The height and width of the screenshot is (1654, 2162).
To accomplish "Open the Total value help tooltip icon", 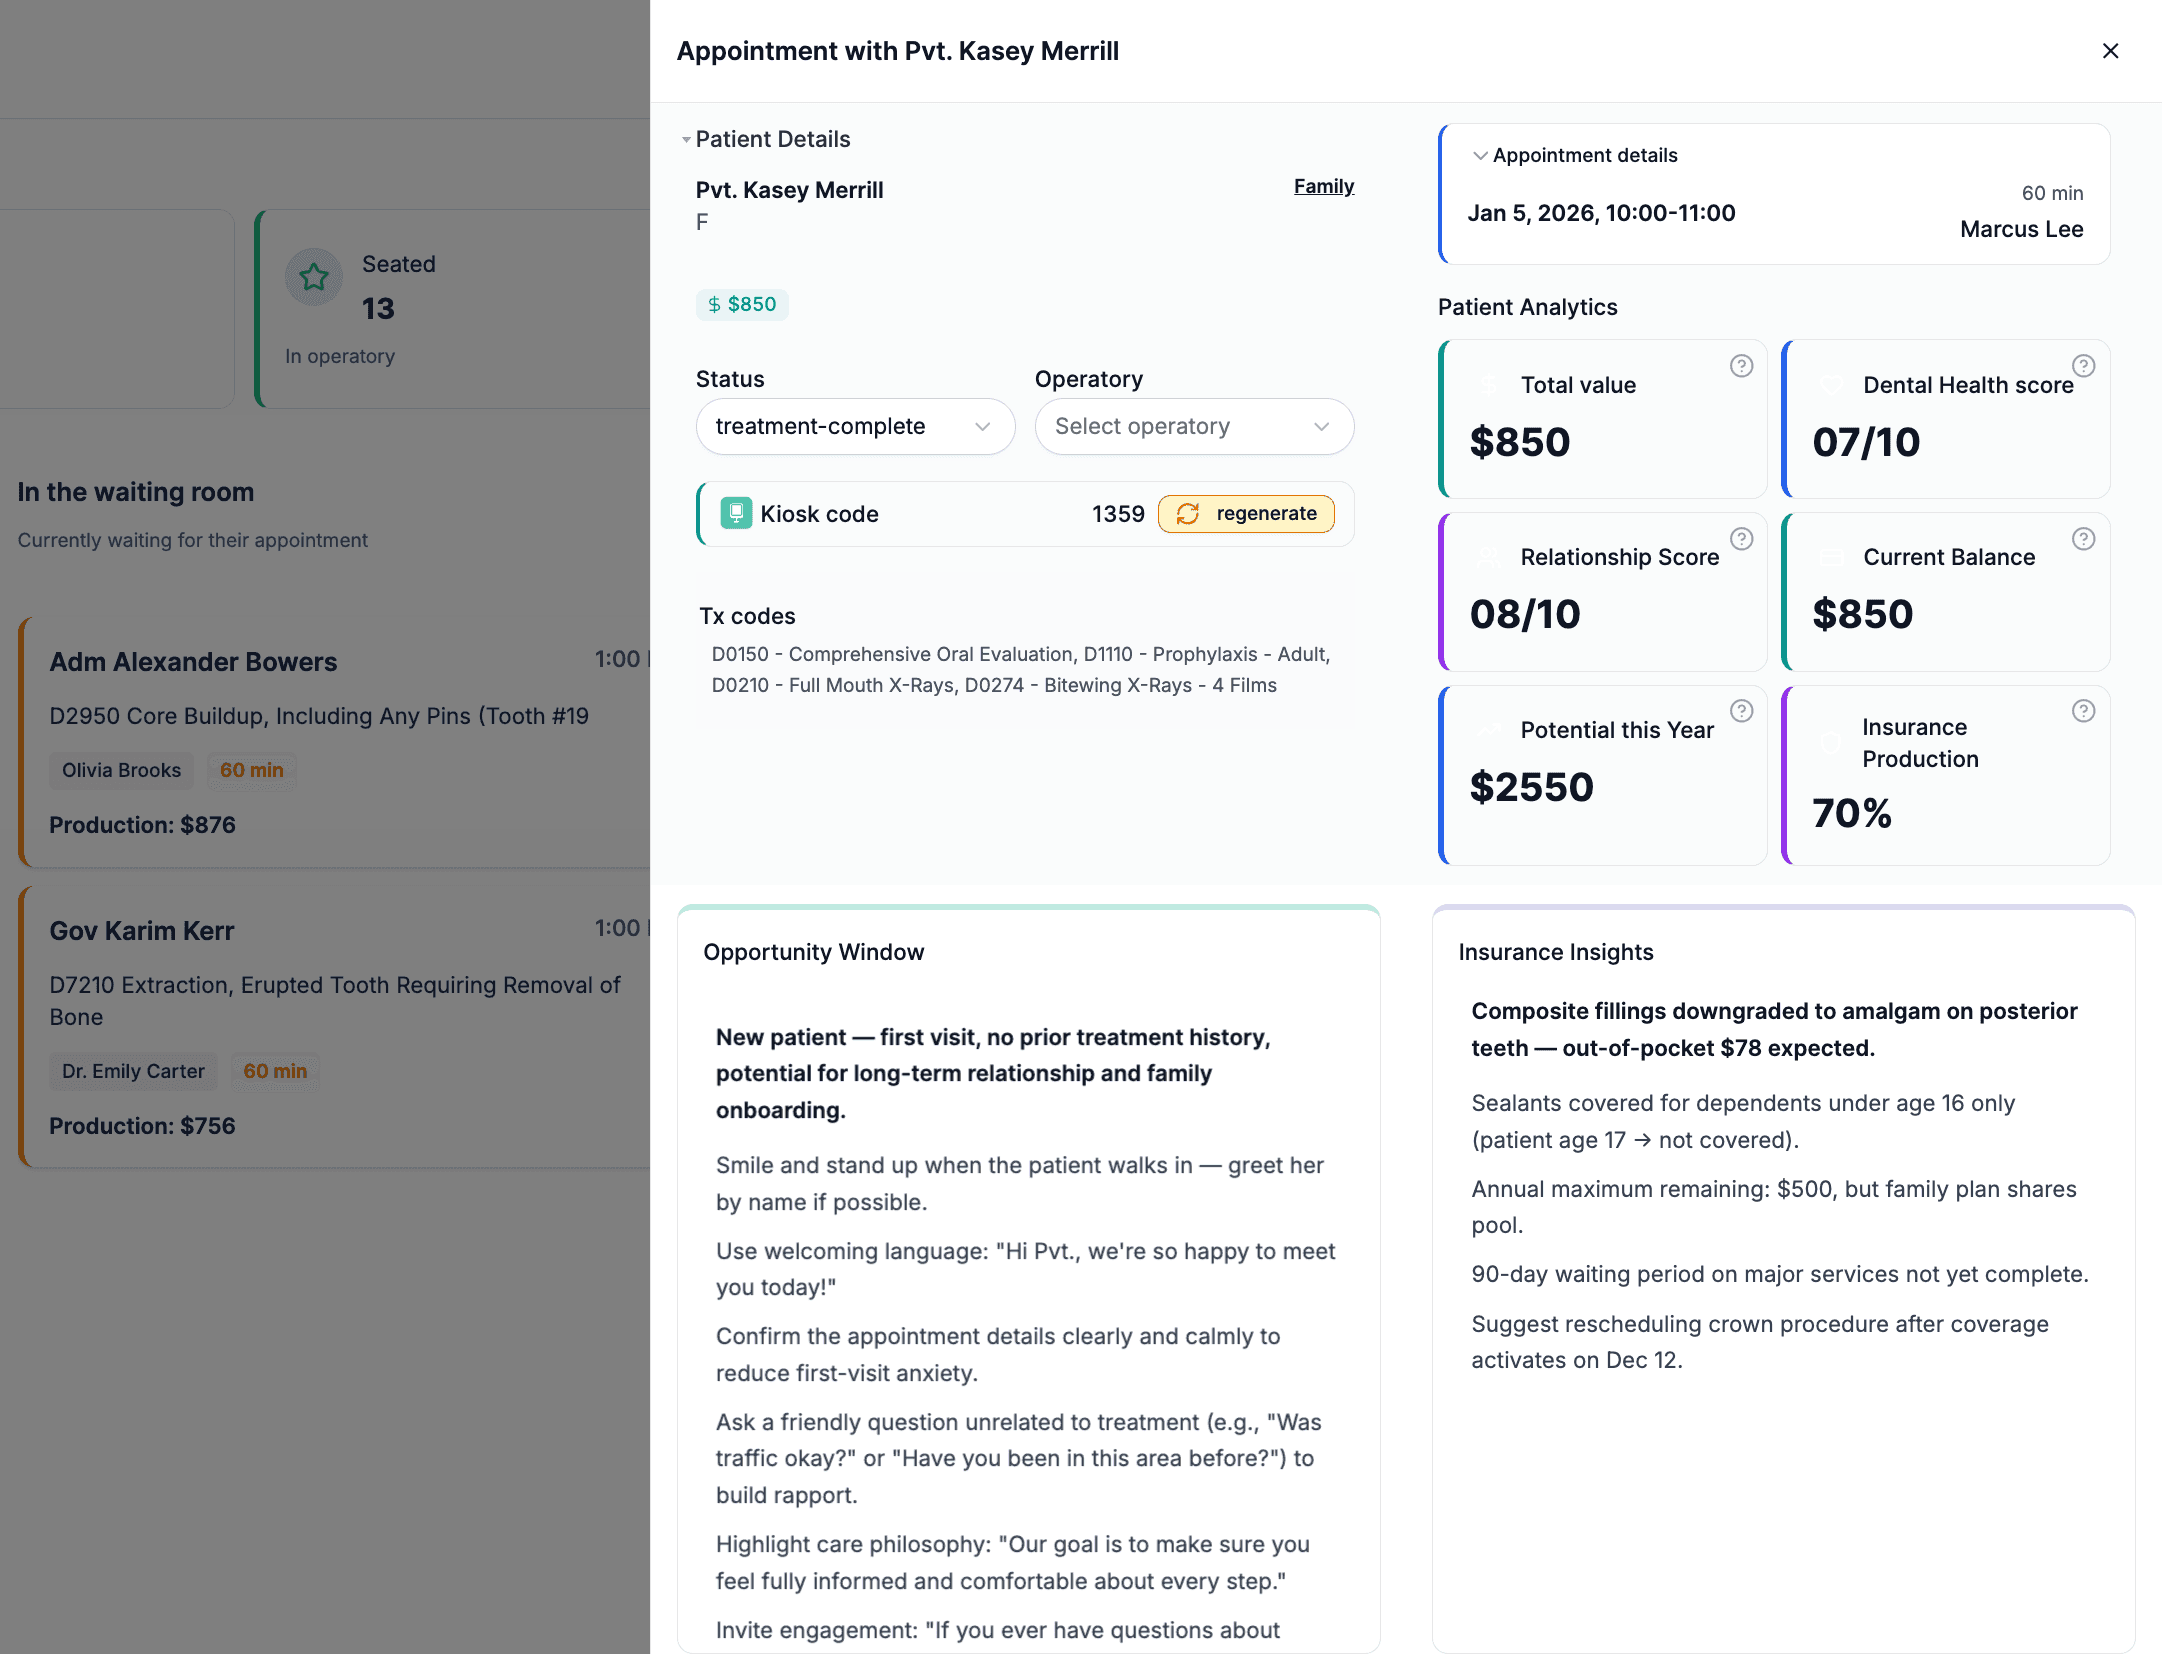I will [1741, 366].
